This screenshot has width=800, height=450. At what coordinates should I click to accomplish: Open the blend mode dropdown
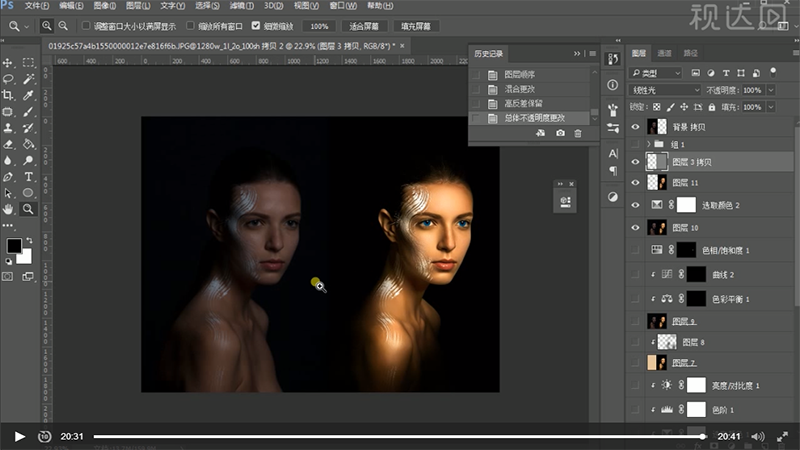pyautogui.click(x=665, y=90)
